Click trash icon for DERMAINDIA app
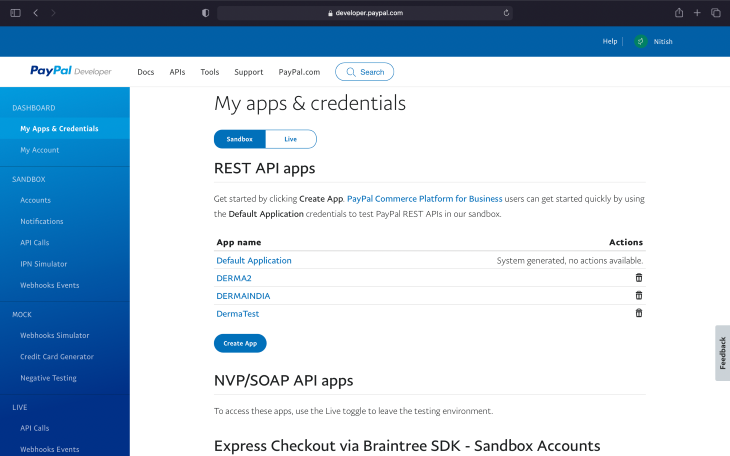Screen dimensions: 730x456 click(x=639, y=296)
